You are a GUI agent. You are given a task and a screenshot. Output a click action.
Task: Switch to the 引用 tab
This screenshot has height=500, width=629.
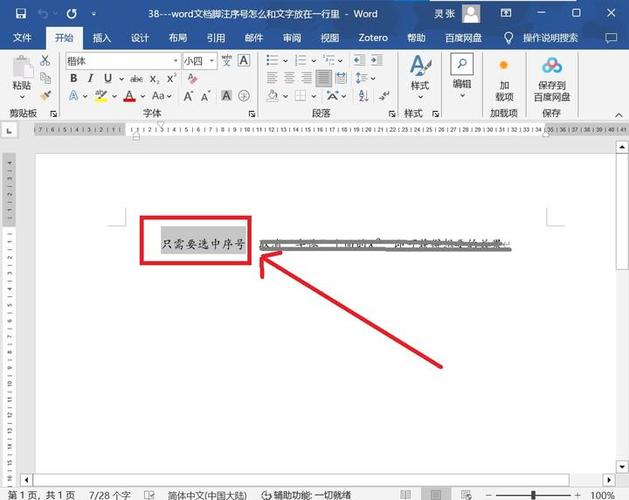(x=215, y=38)
